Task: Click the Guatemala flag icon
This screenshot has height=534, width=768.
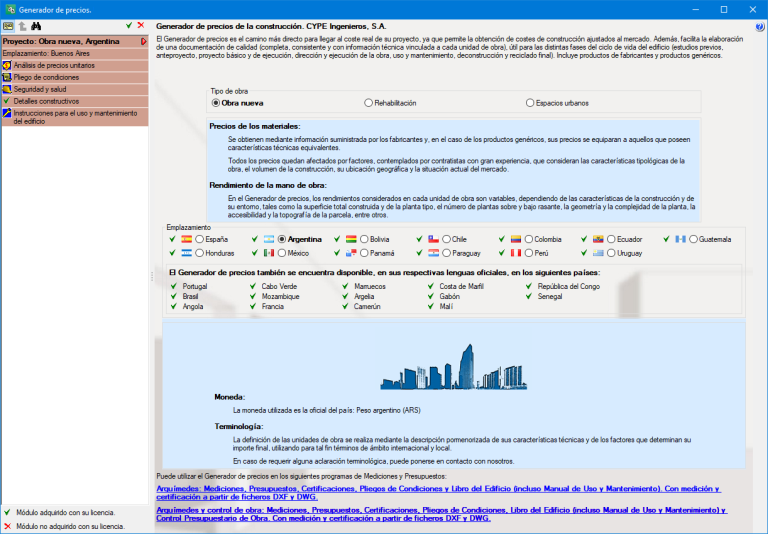Action: (x=680, y=239)
